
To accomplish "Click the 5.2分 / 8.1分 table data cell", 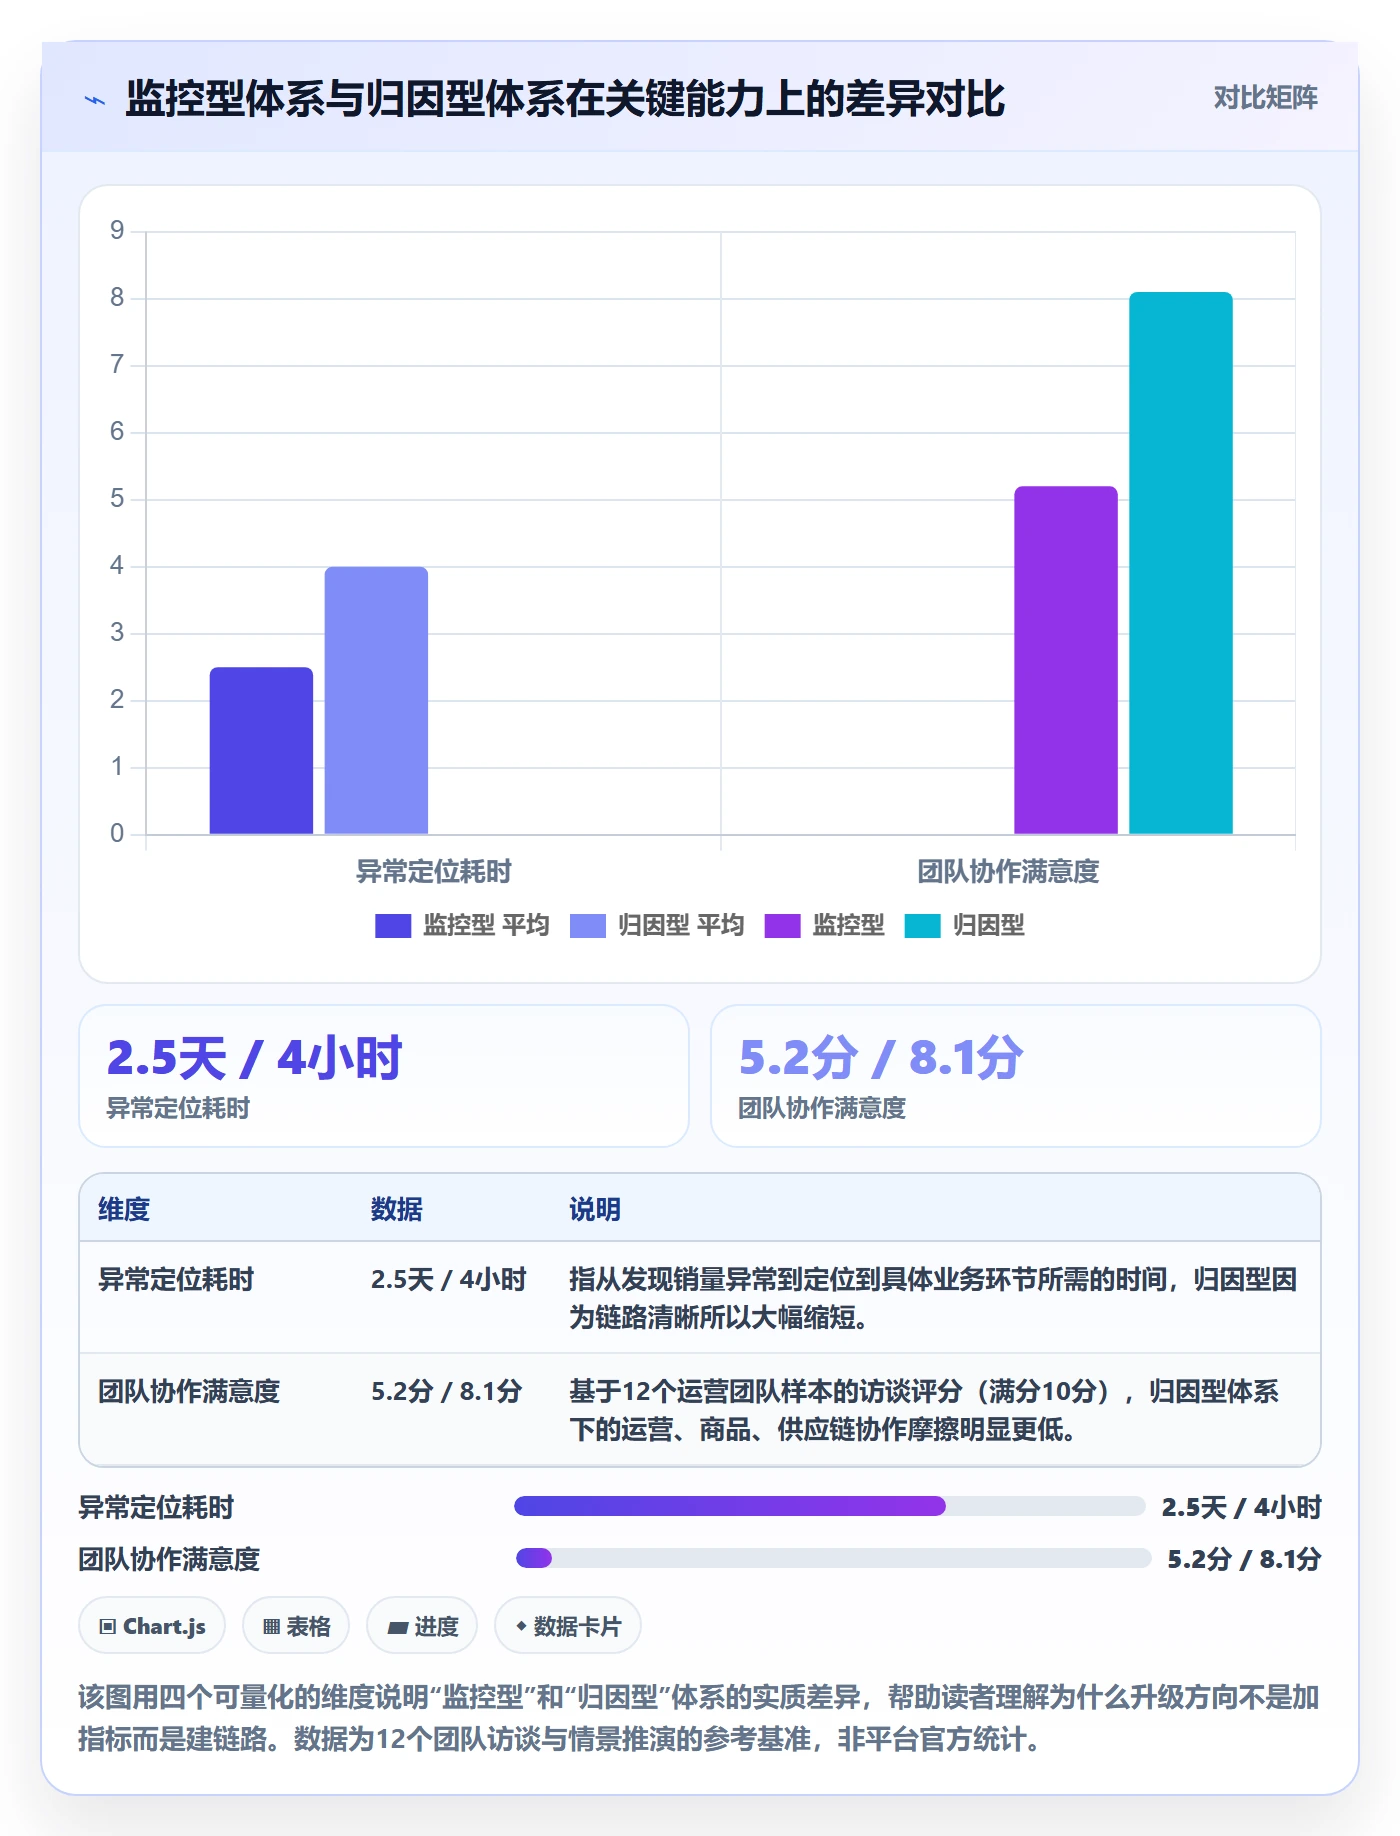I will [447, 1391].
